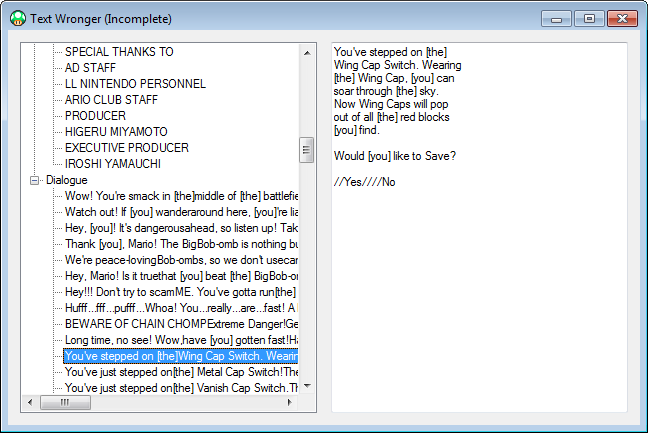Select 'Thank [you], Mario!' dialogue entry
Viewport: 648px width, 433px height.
pos(181,244)
